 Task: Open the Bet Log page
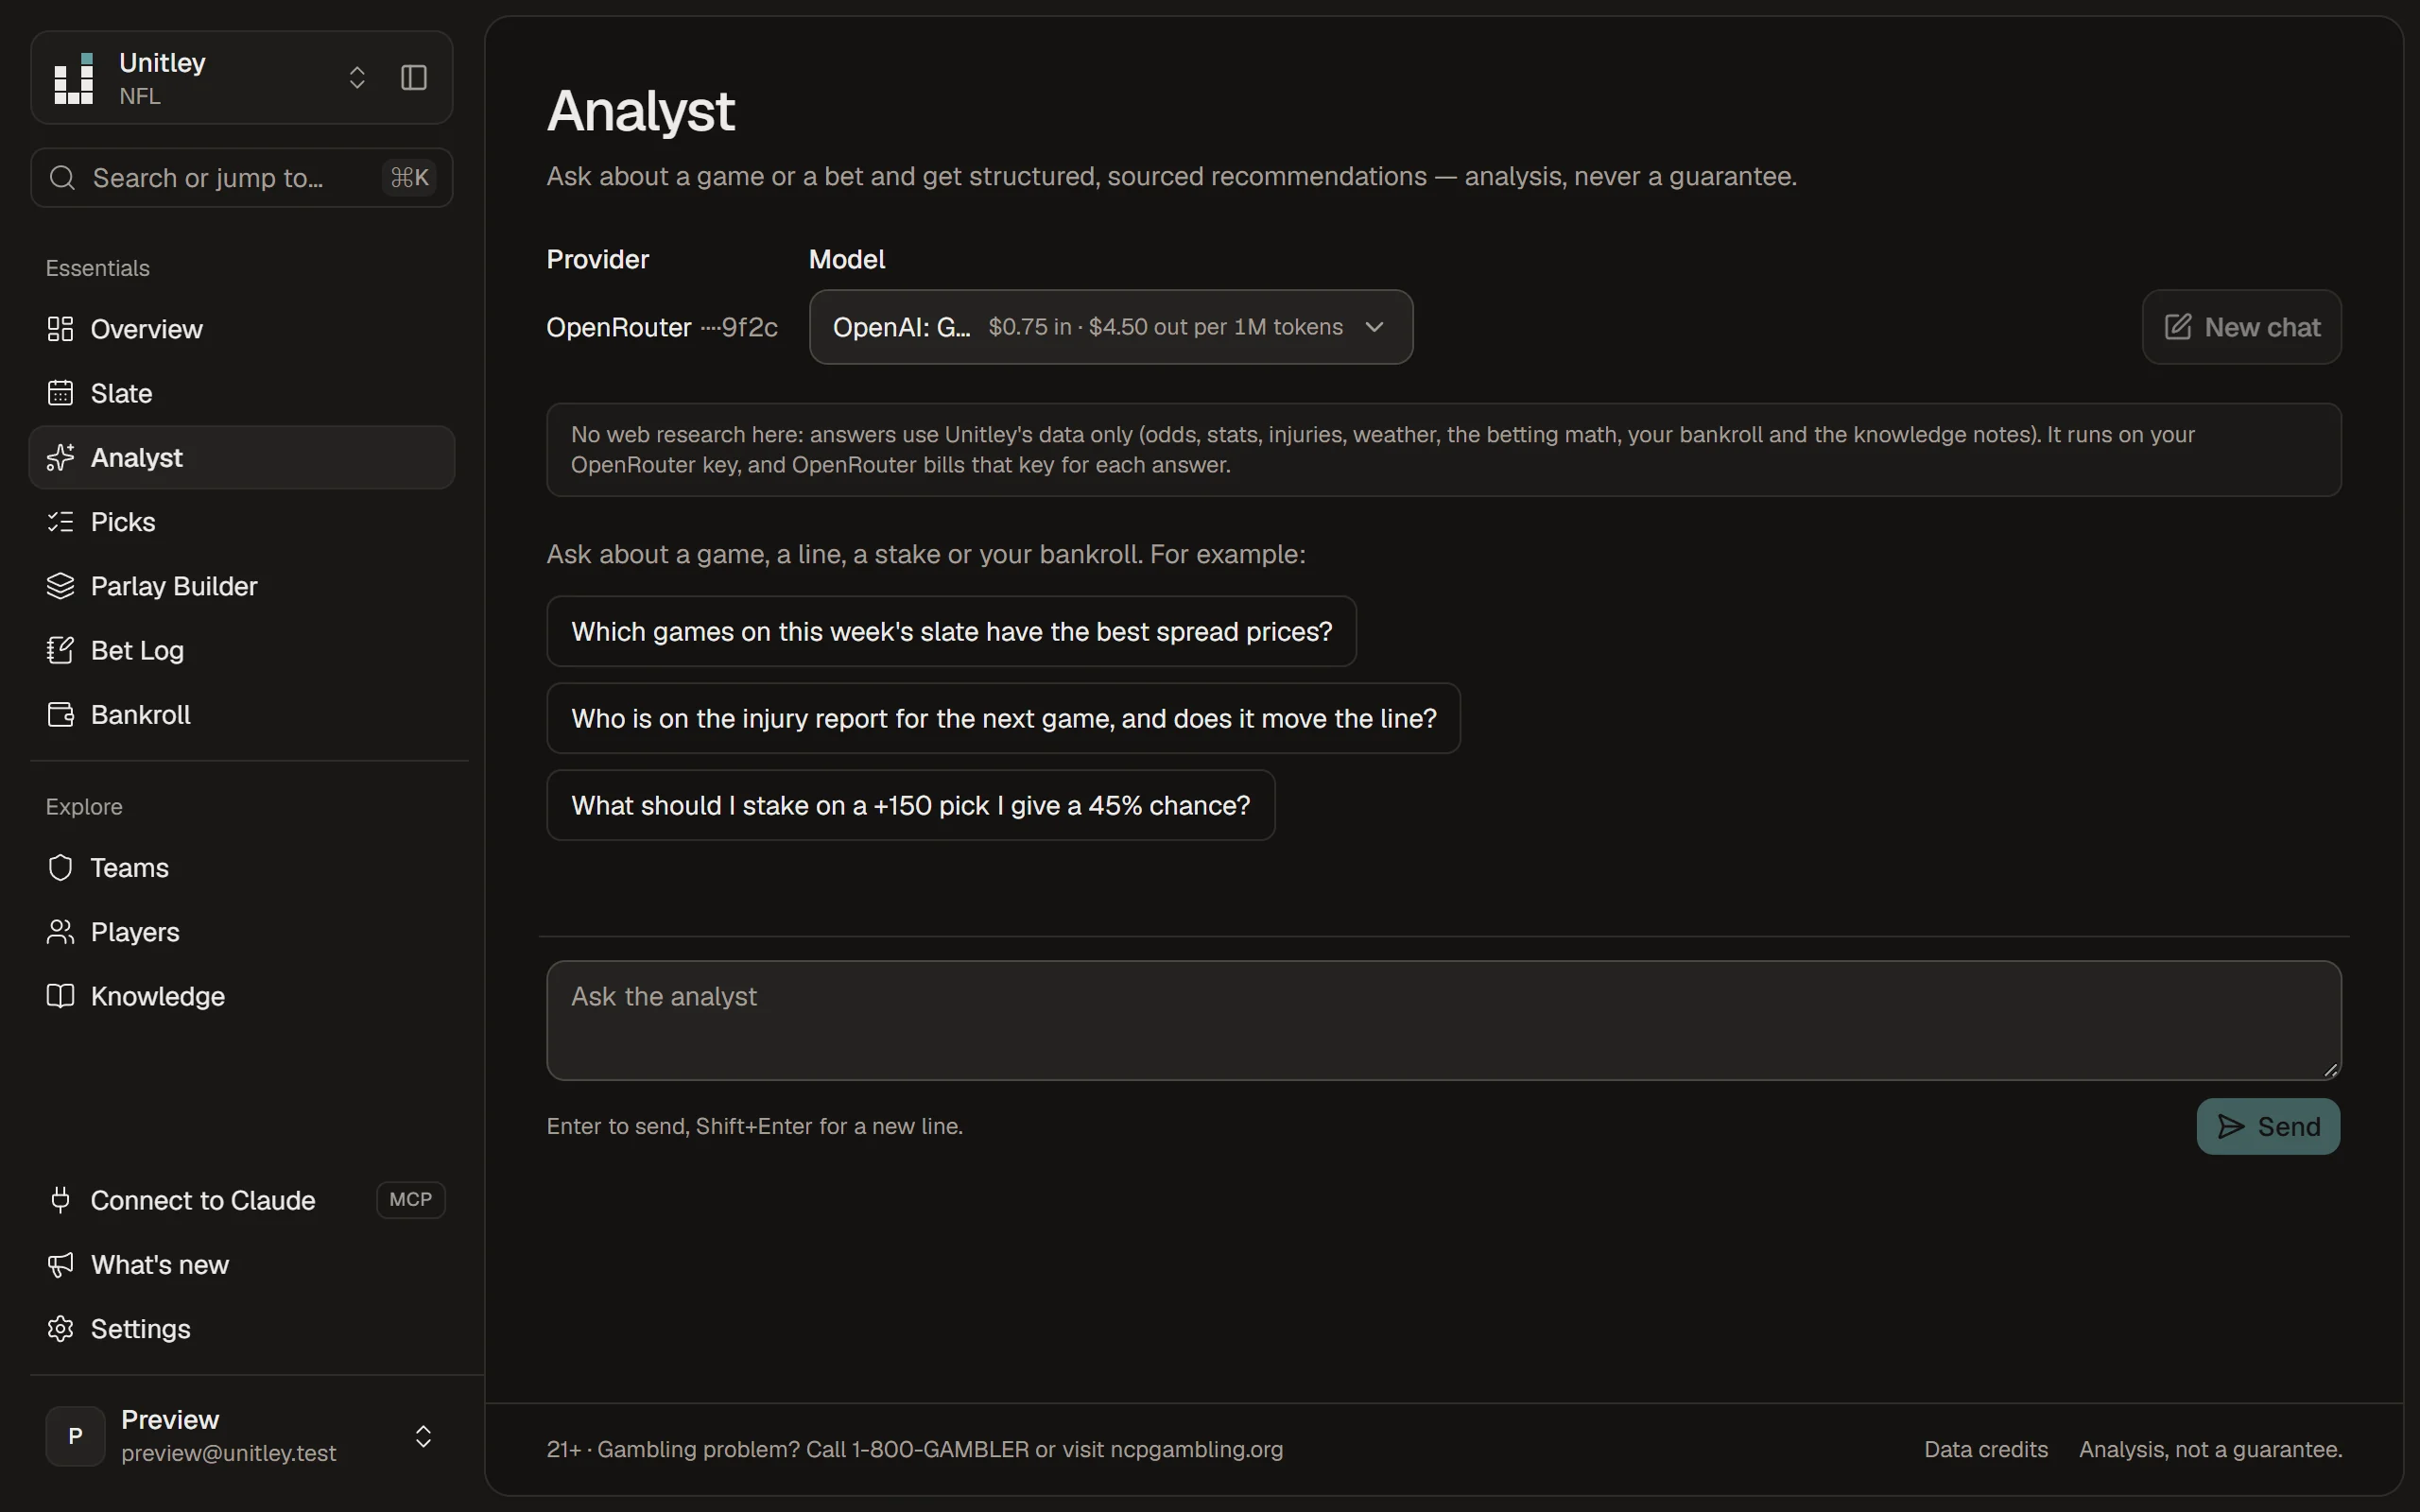click(242, 650)
